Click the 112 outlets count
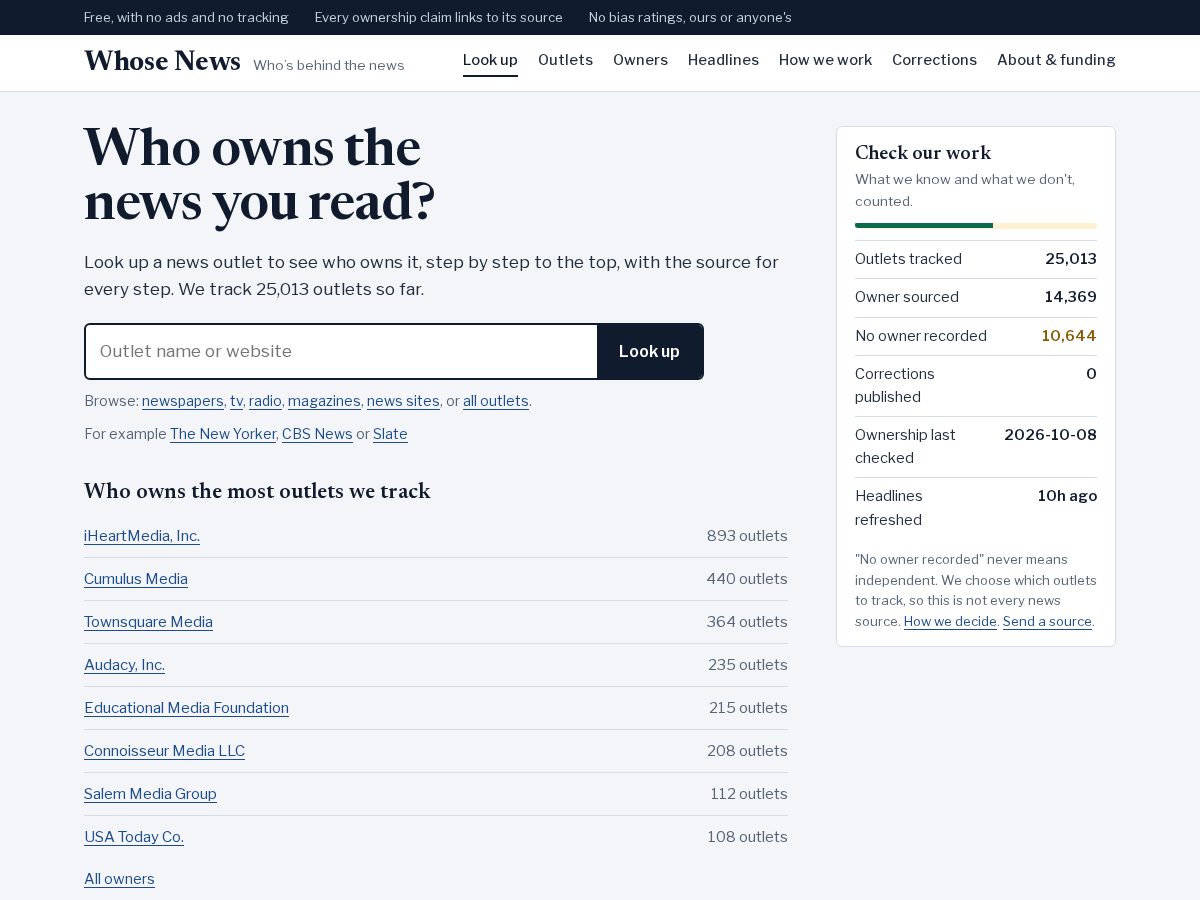Image resolution: width=1200 pixels, height=900 pixels. [749, 794]
